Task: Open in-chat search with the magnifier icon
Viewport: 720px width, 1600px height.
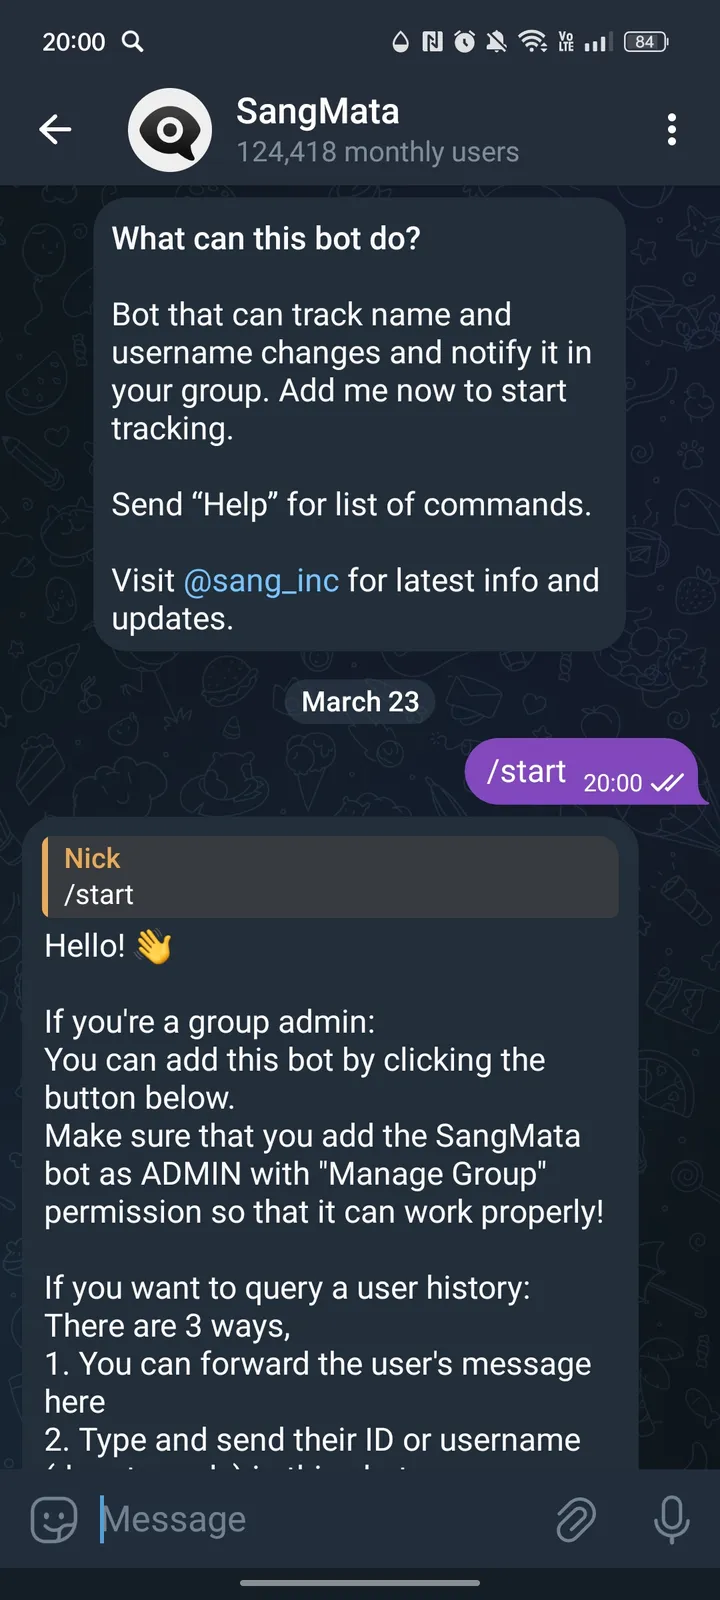Action: [x=133, y=42]
